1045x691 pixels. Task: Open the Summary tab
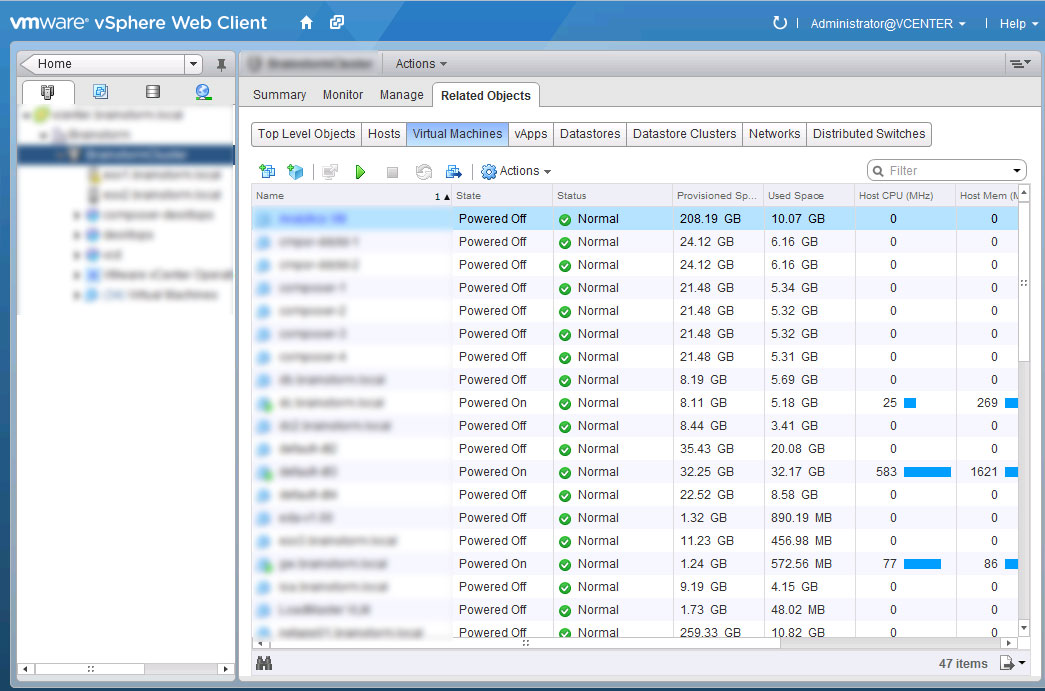coord(279,95)
